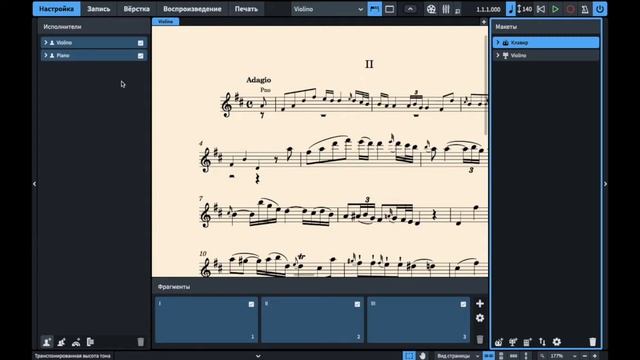Collapse the left panel with the arrow
Image resolution: width=640 pixels, height=360 pixels.
pyautogui.click(x=35, y=184)
